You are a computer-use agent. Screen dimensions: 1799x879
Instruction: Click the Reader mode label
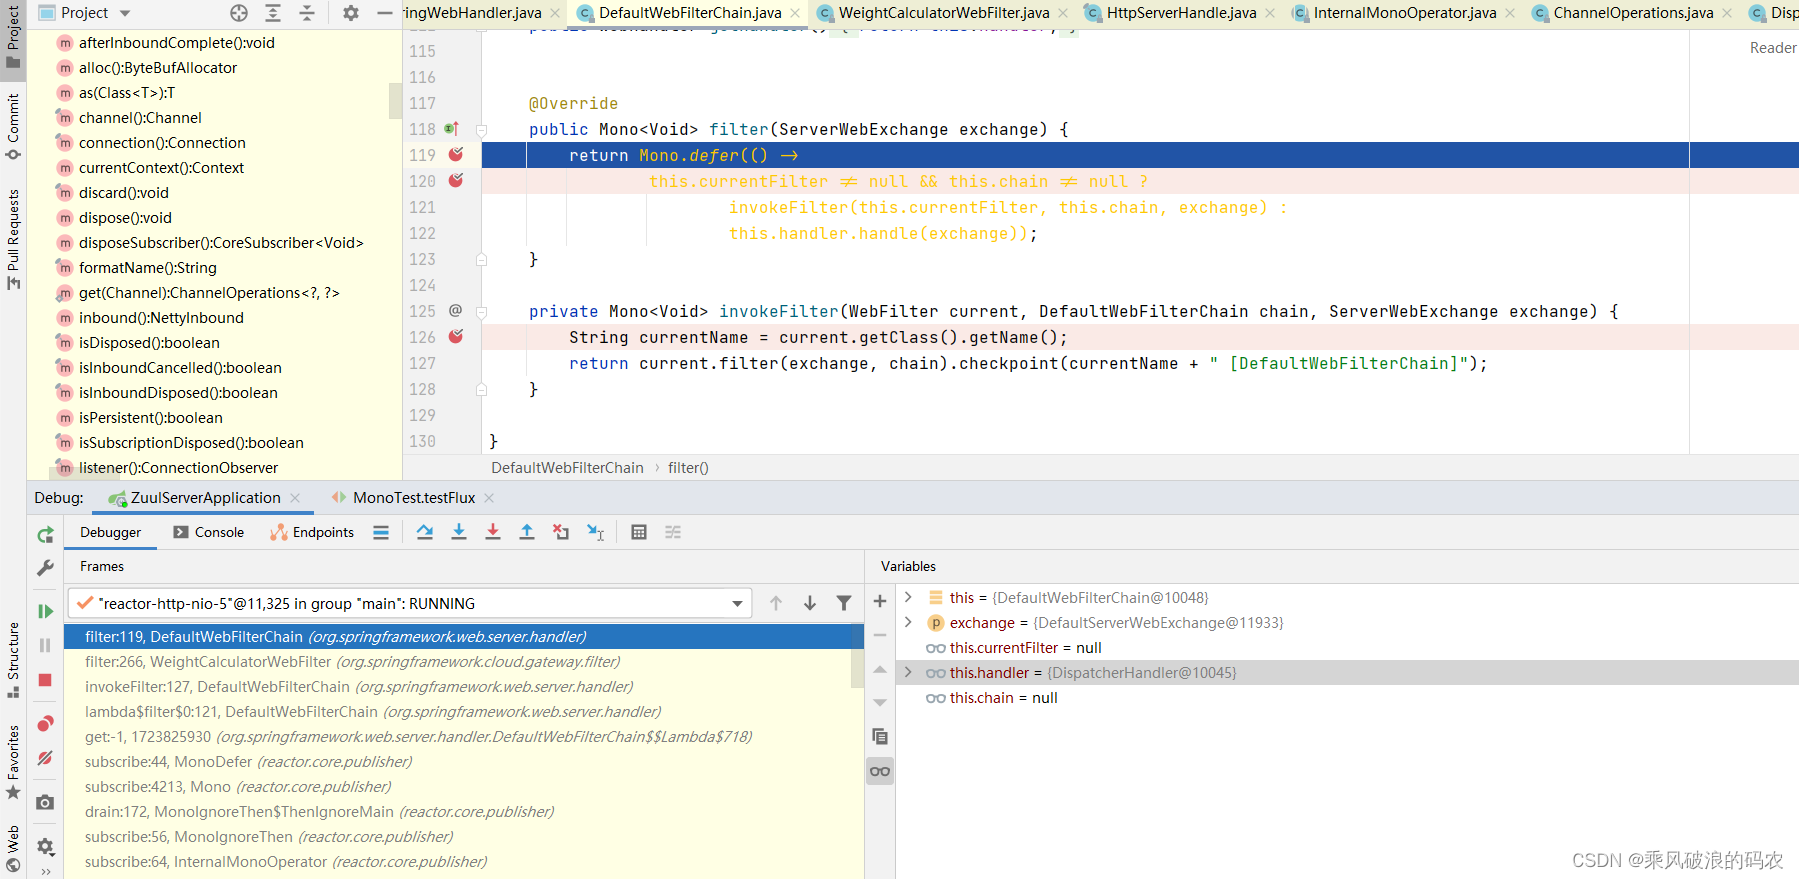tap(1772, 48)
